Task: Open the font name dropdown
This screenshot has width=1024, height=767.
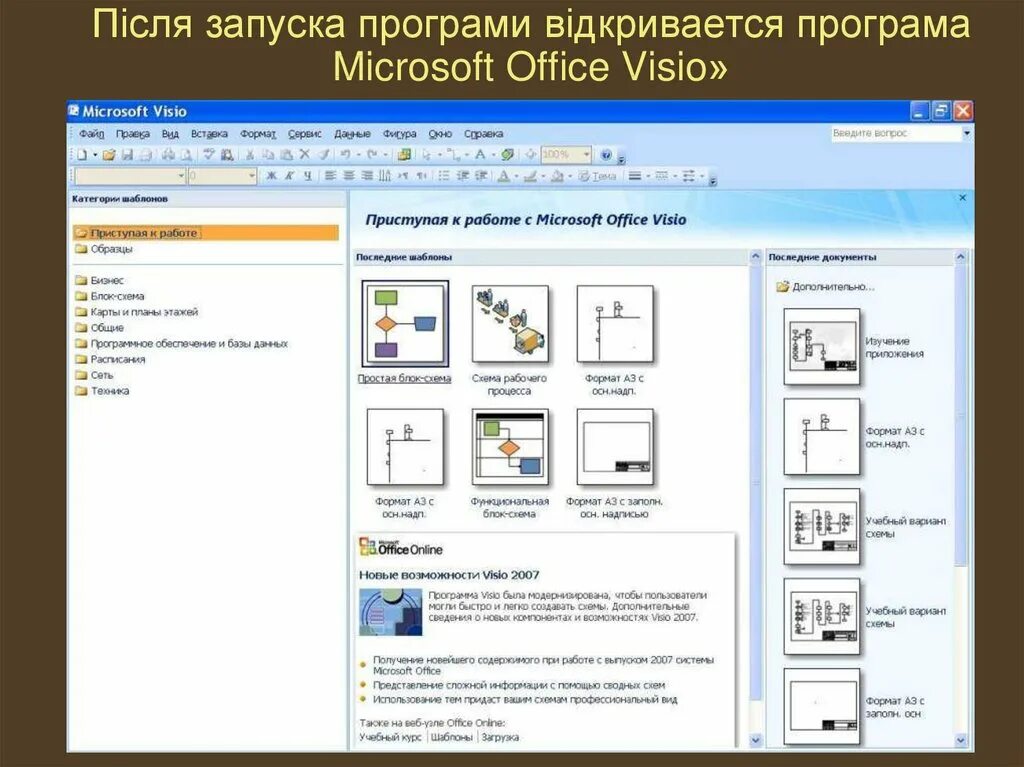Action: point(182,176)
